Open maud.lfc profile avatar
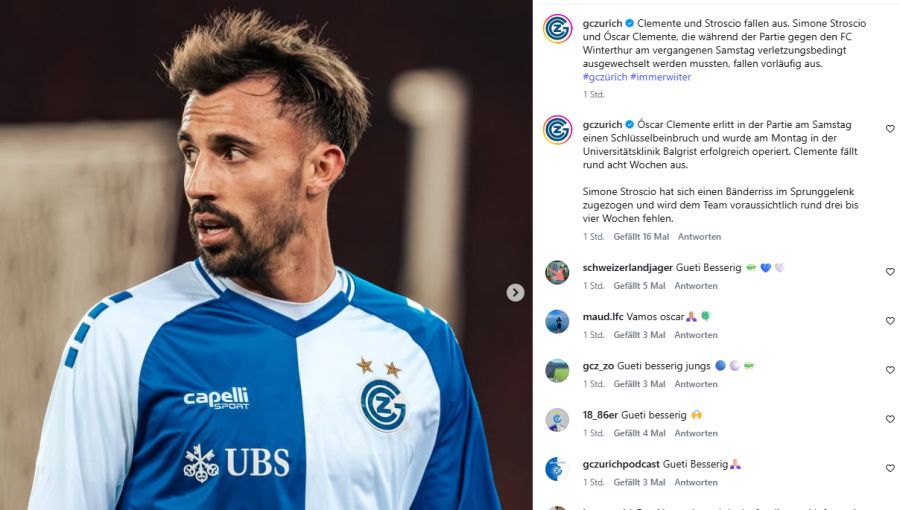Screen dimensions: 900x510 [557, 322]
